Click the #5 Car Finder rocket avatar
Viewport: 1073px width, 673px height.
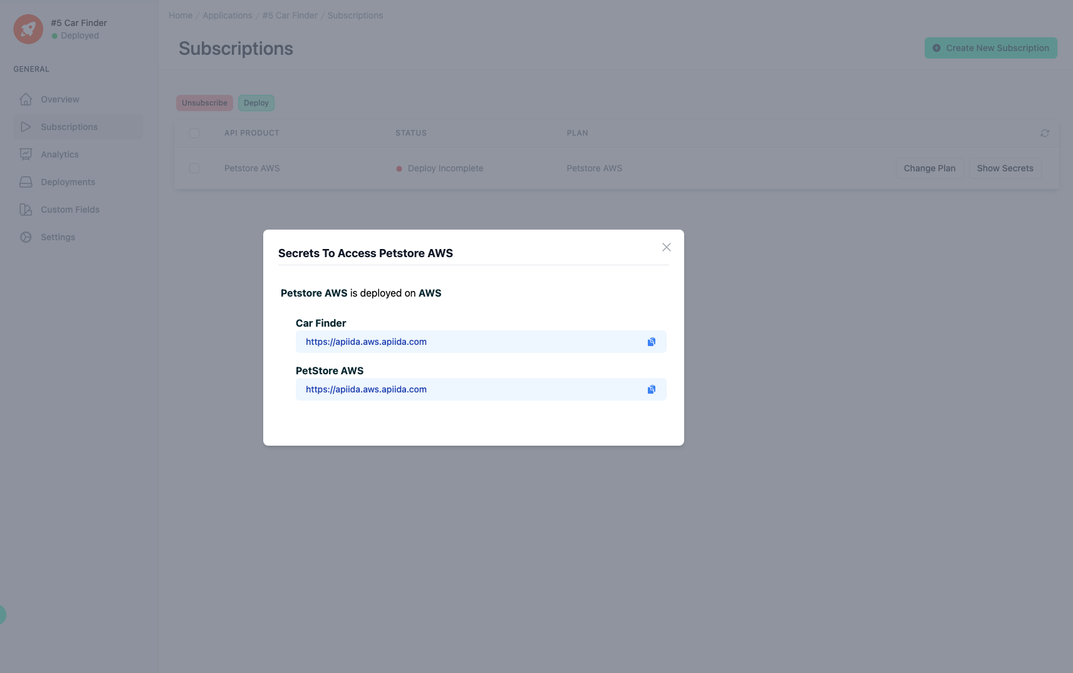coord(27,28)
